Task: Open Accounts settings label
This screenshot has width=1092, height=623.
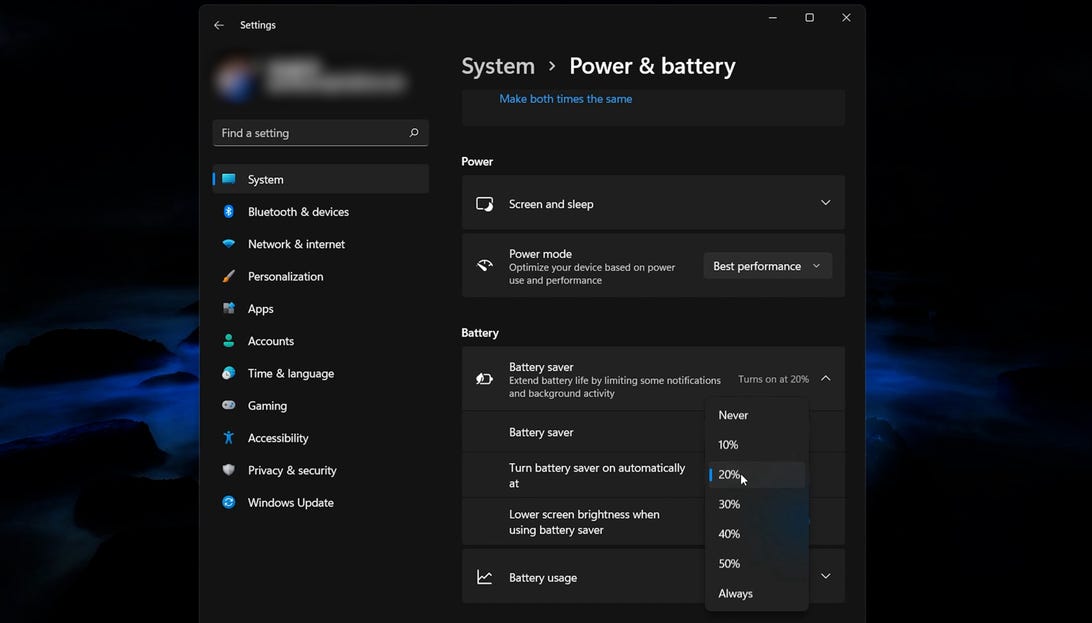Action: [x=271, y=341]
